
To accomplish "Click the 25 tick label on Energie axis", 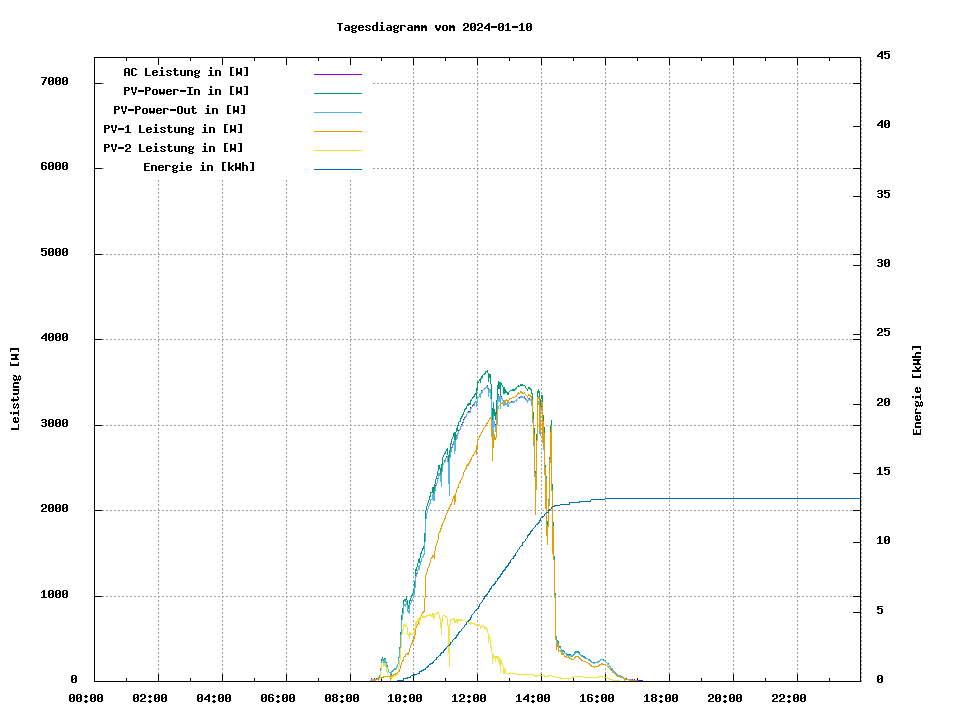I will (883, 333).
